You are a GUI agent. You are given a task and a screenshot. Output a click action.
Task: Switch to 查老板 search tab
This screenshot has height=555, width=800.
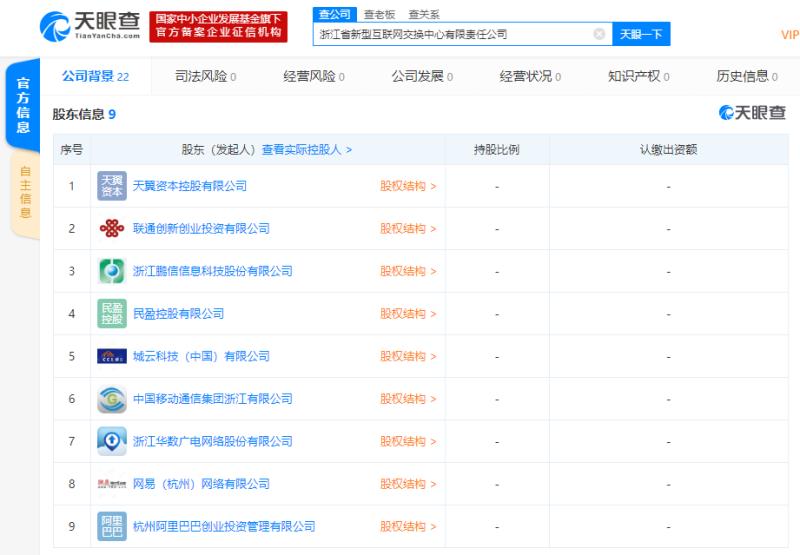[379, 15]
